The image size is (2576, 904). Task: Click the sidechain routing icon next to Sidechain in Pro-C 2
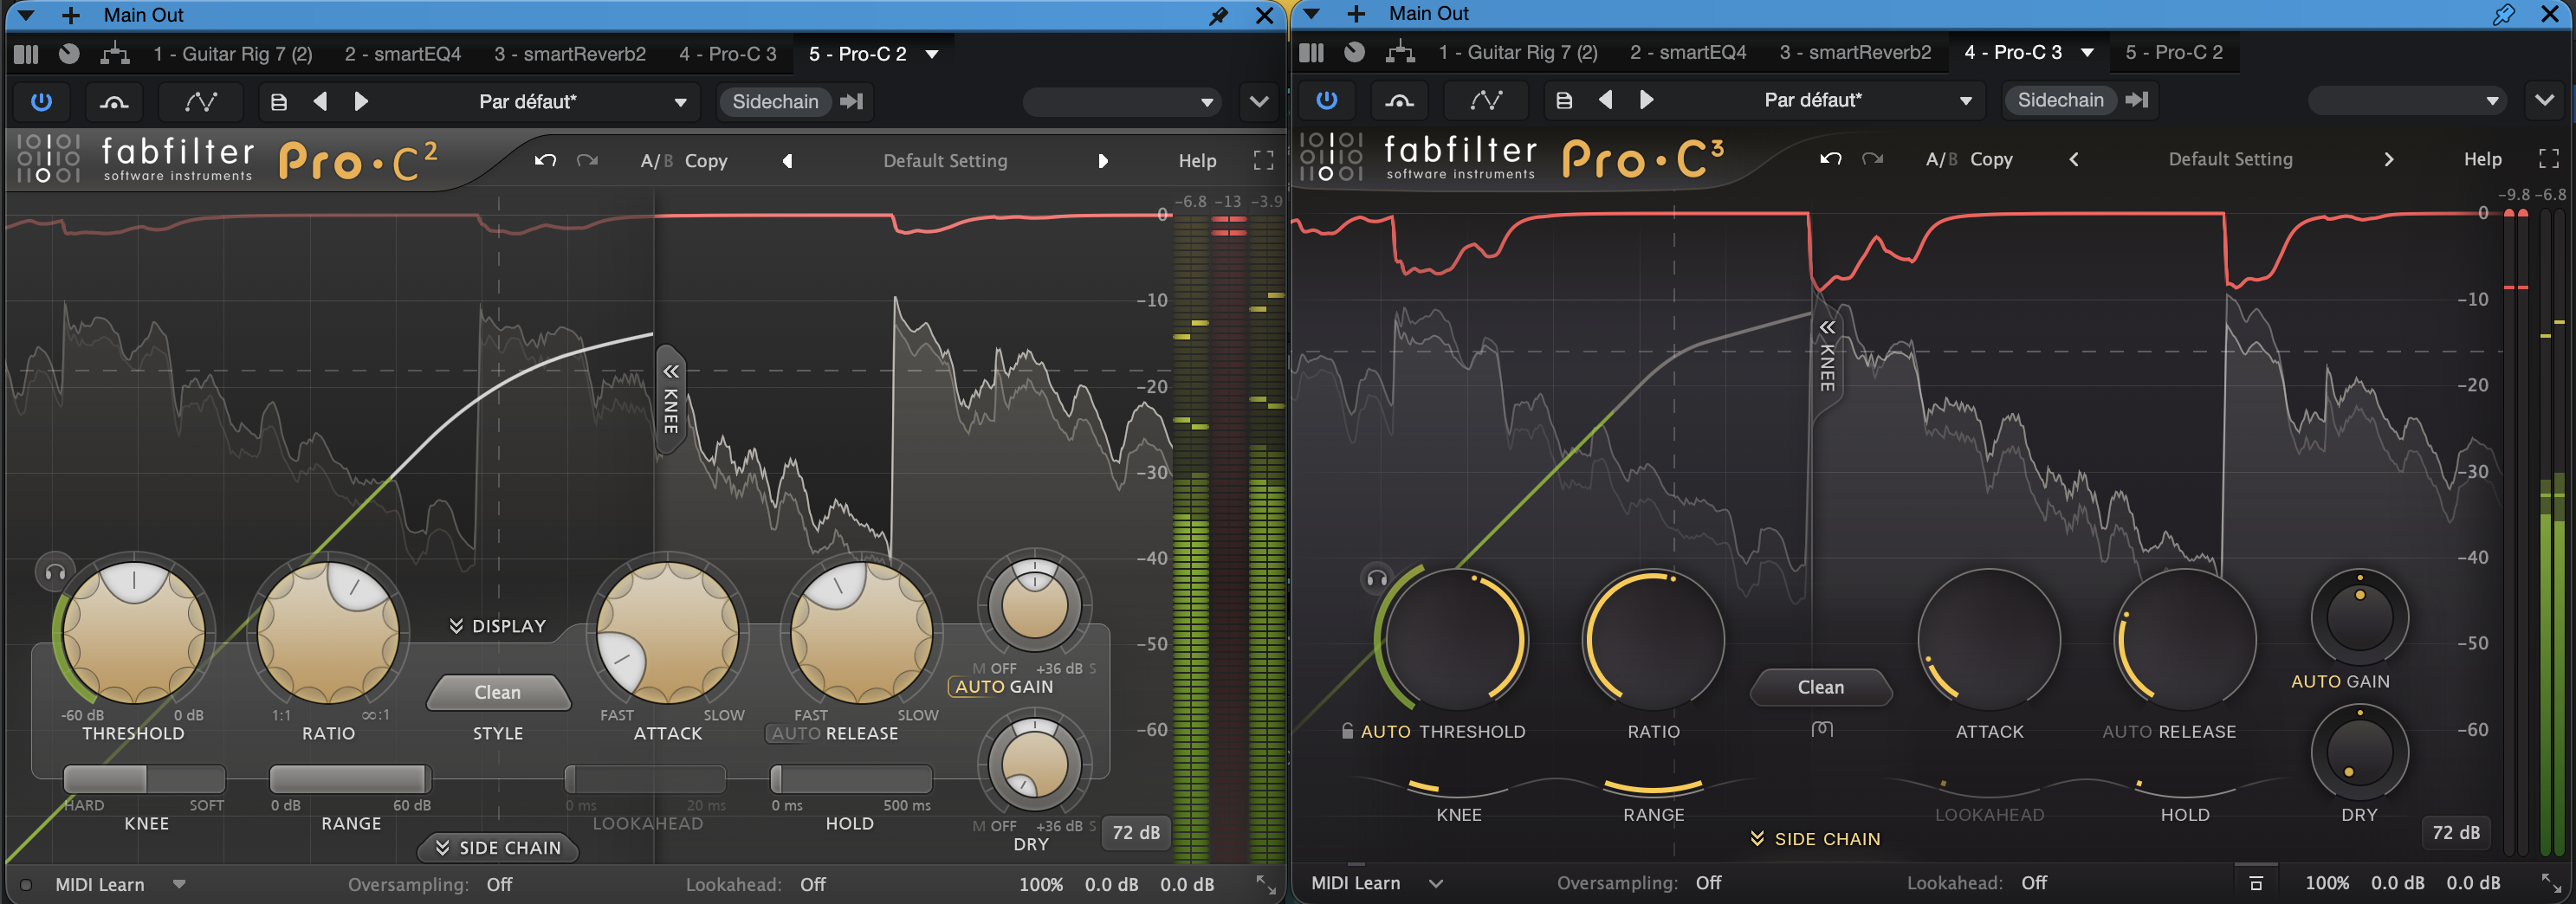pyautogui.click(x=852, y=101)
